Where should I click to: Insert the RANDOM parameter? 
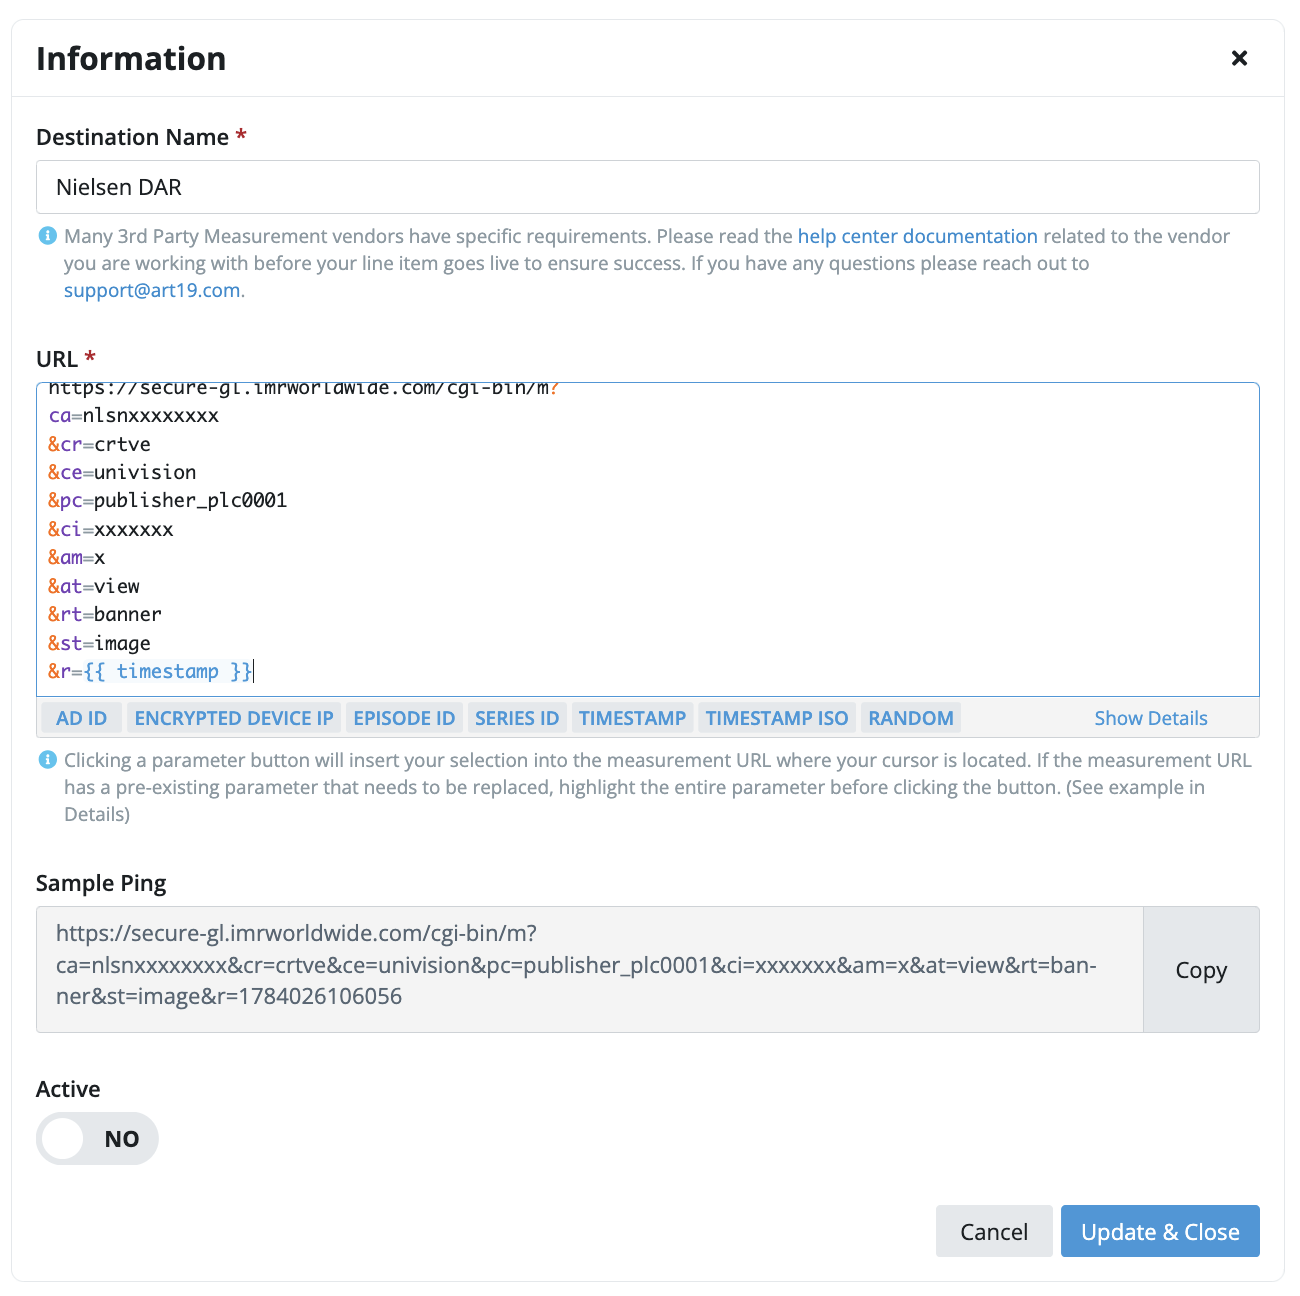tap(911, 718)
